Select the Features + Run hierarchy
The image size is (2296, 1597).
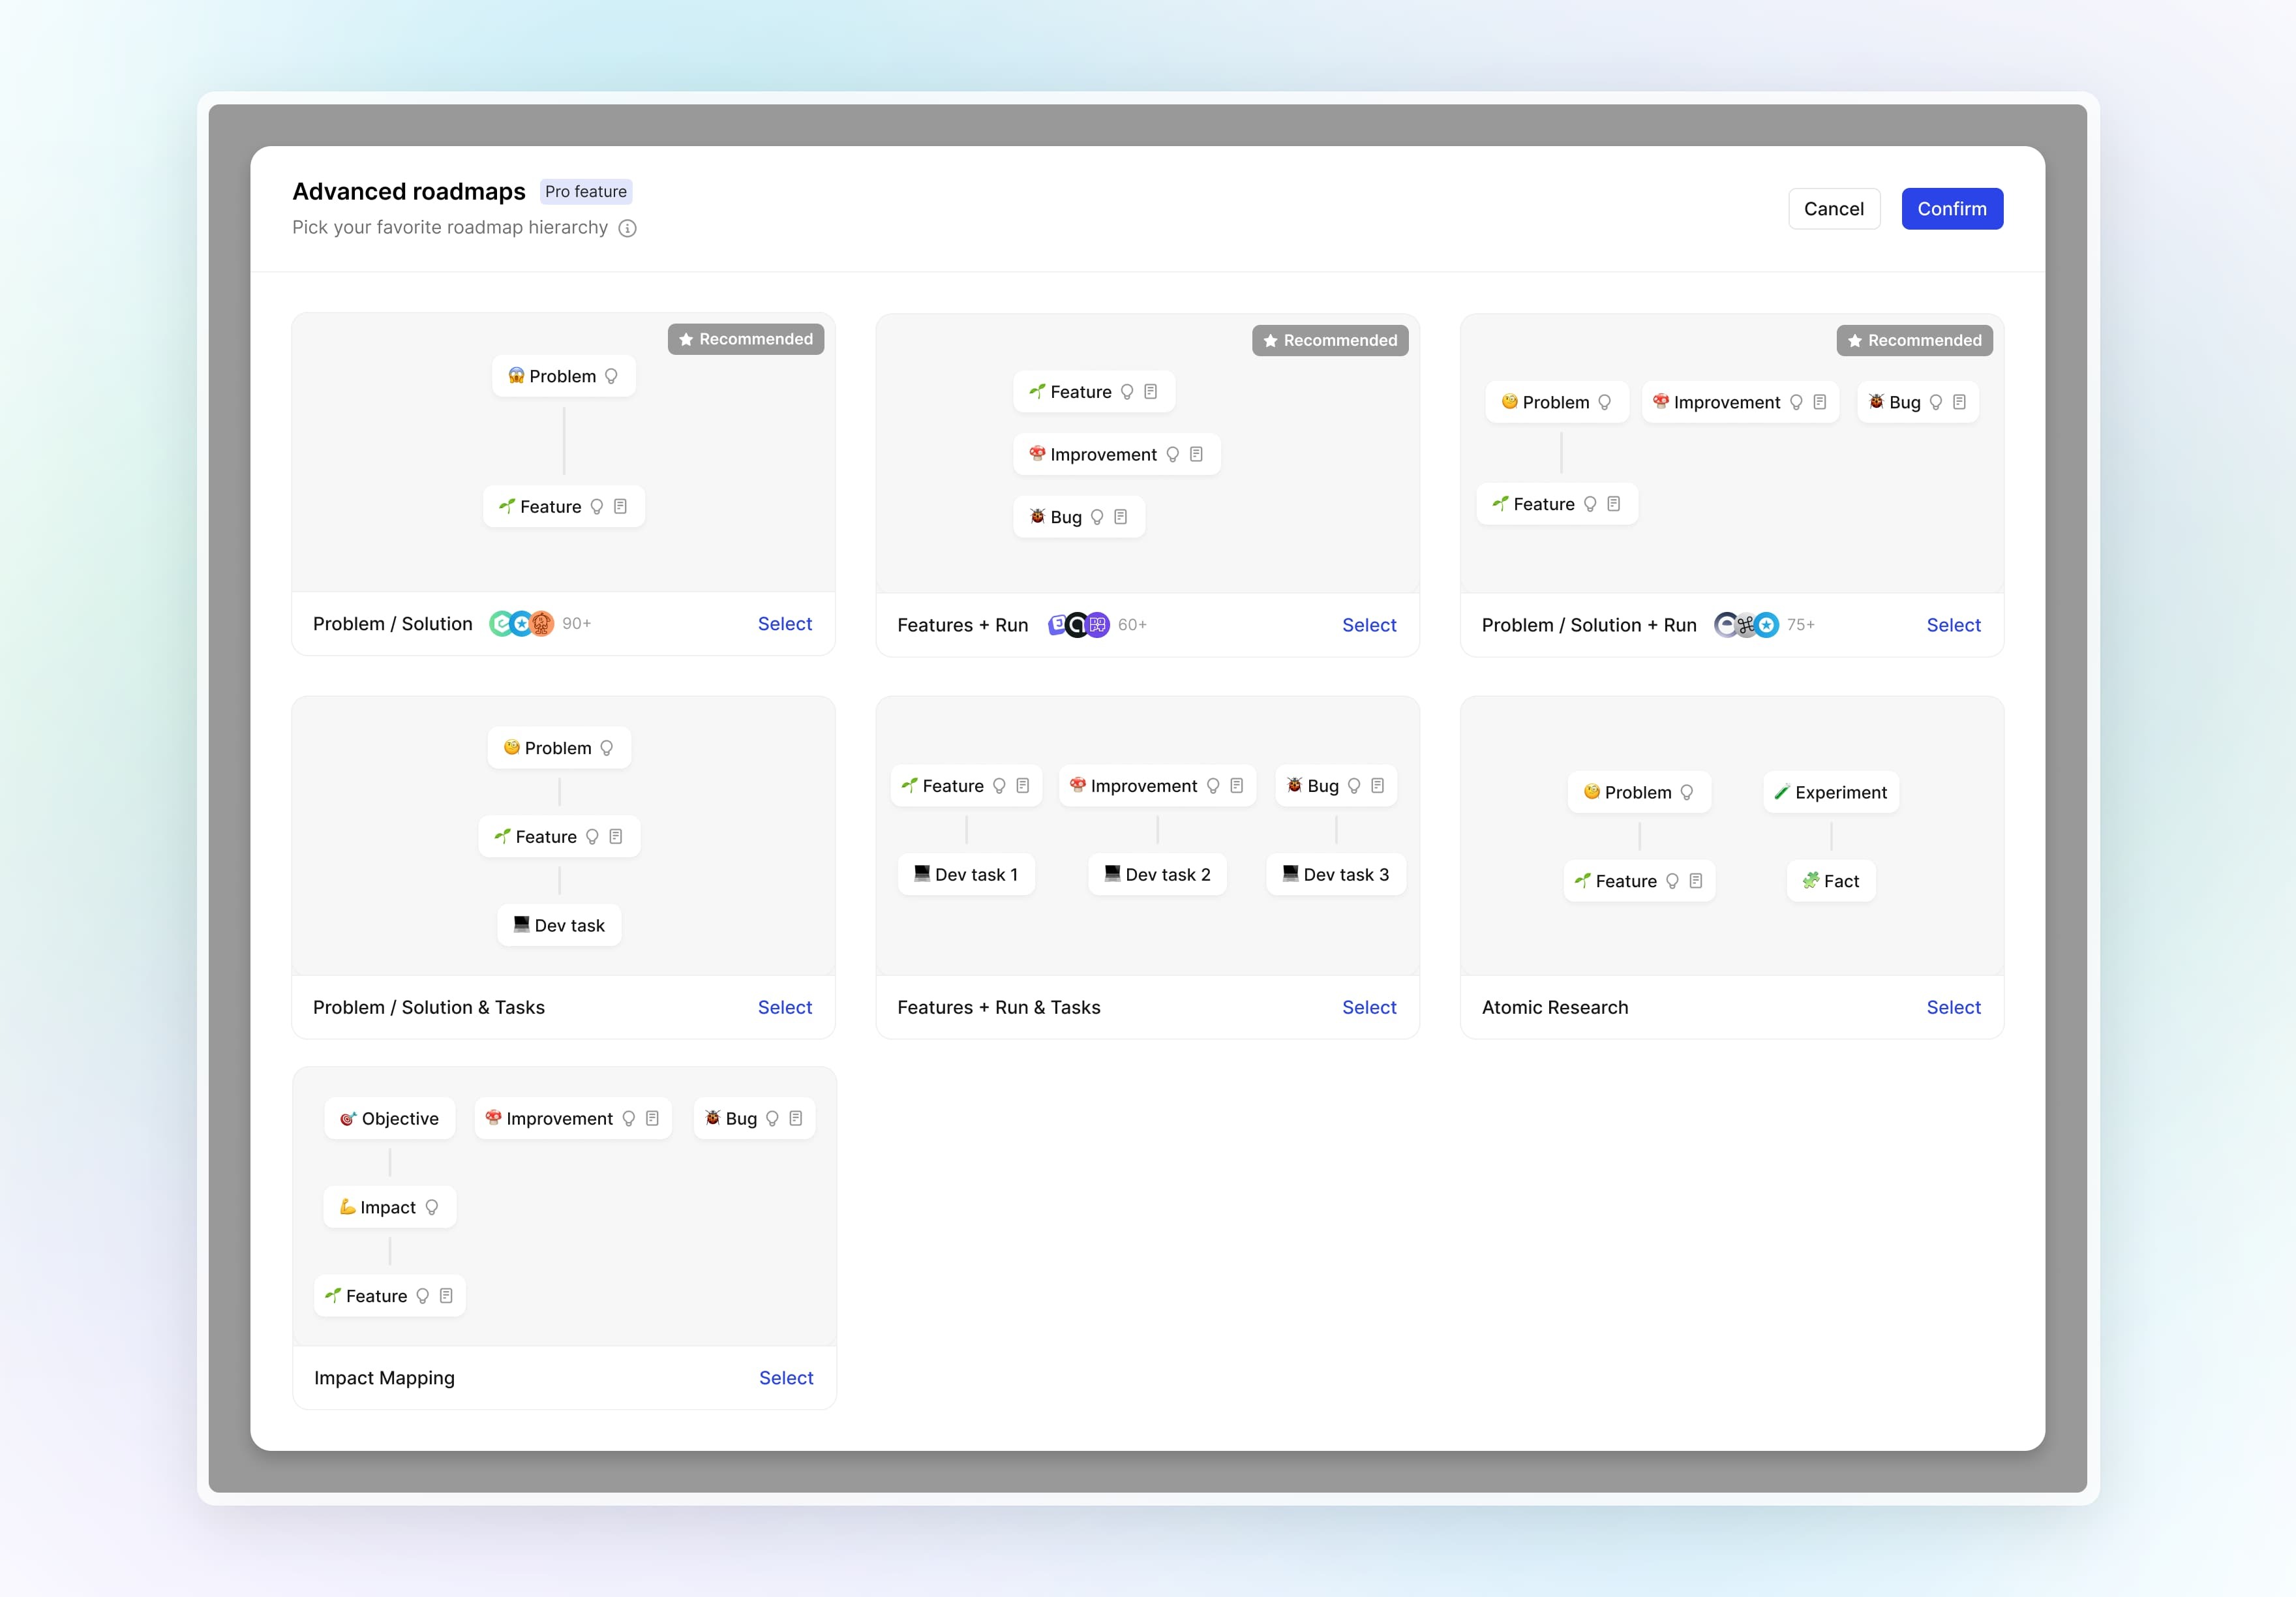tap(1369, 625)
